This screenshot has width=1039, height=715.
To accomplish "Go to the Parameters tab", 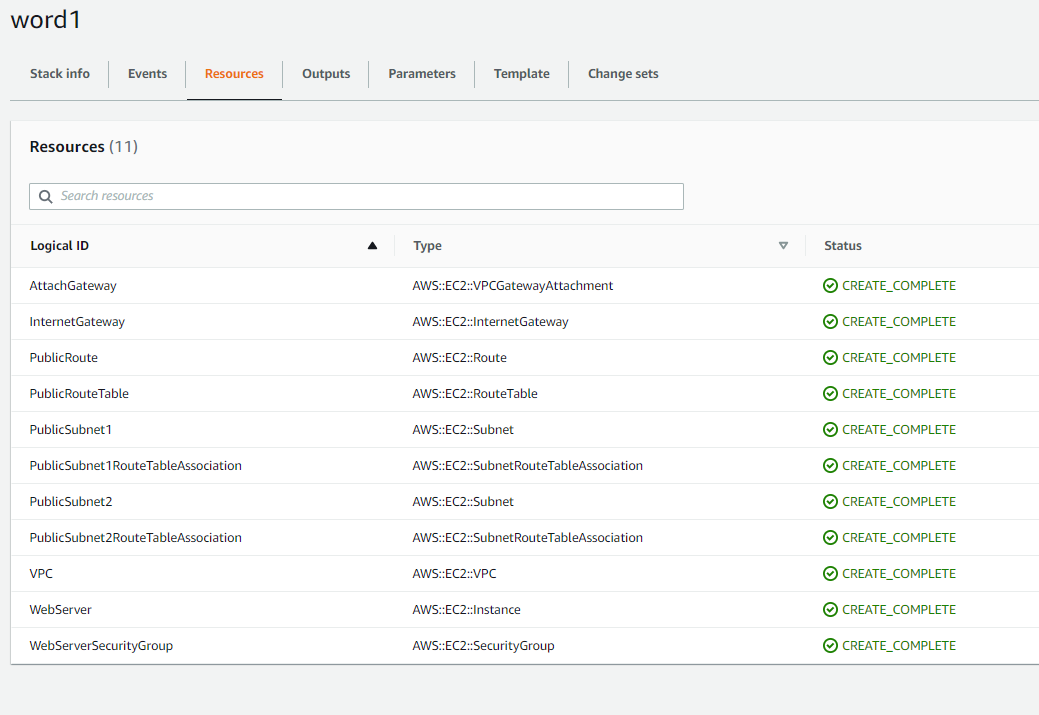I will coord(422,74).
